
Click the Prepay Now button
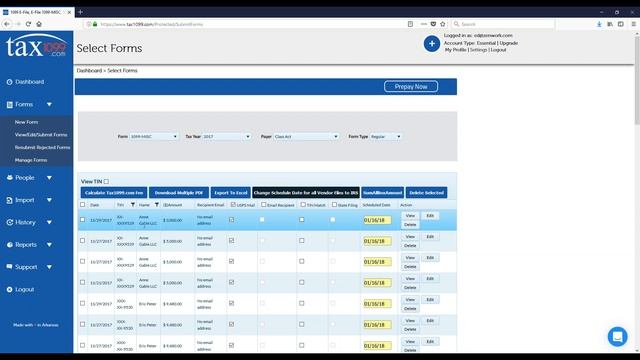(x=411, y=87)
